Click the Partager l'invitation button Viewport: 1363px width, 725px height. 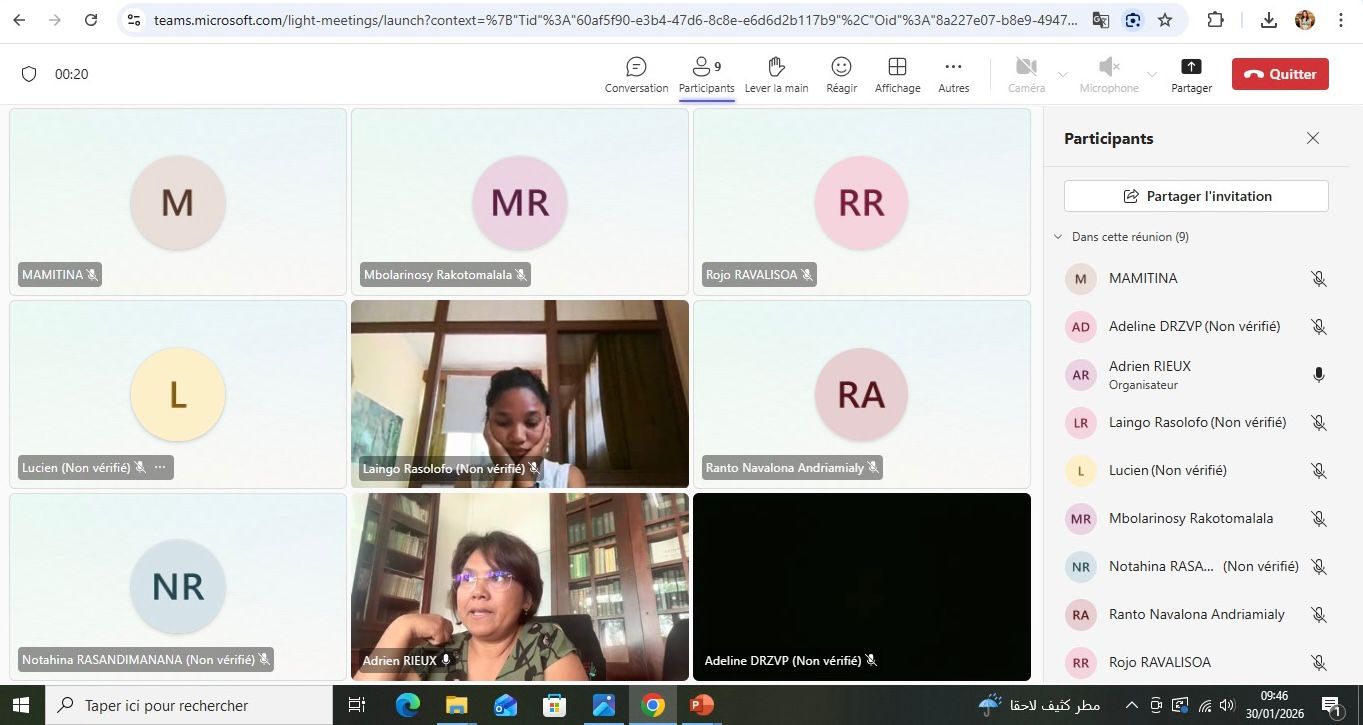click(x=1196, y=196)
